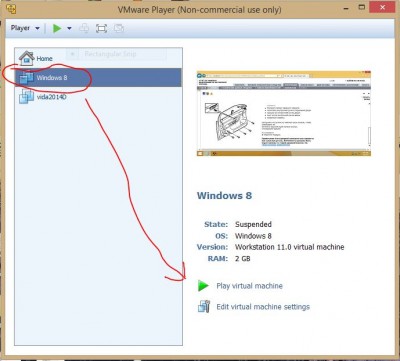The height and width of the screenshot is (361, 400).
Task: Click the Suspended state value
Action: [x=253, y=224]
